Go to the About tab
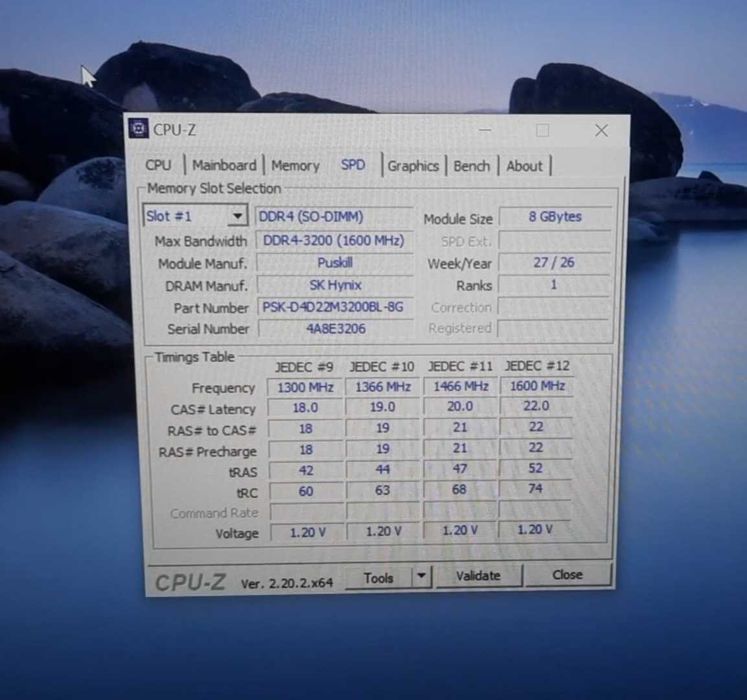The width and height of the screenshot is (747, 700). (x=524, y=166)
